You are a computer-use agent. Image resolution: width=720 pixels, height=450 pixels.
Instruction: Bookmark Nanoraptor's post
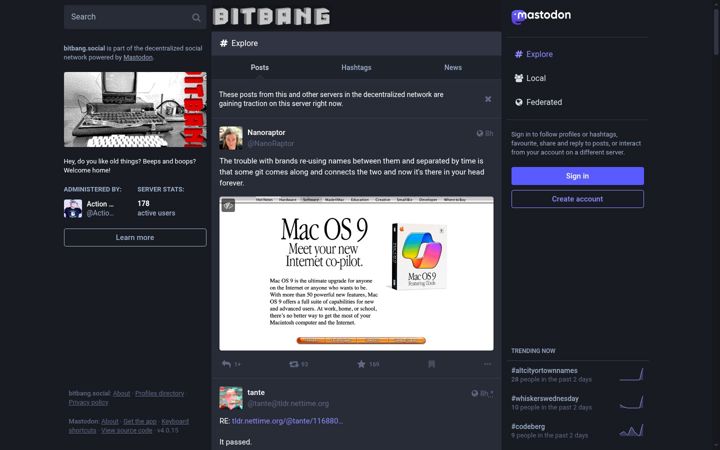[432, 364]
